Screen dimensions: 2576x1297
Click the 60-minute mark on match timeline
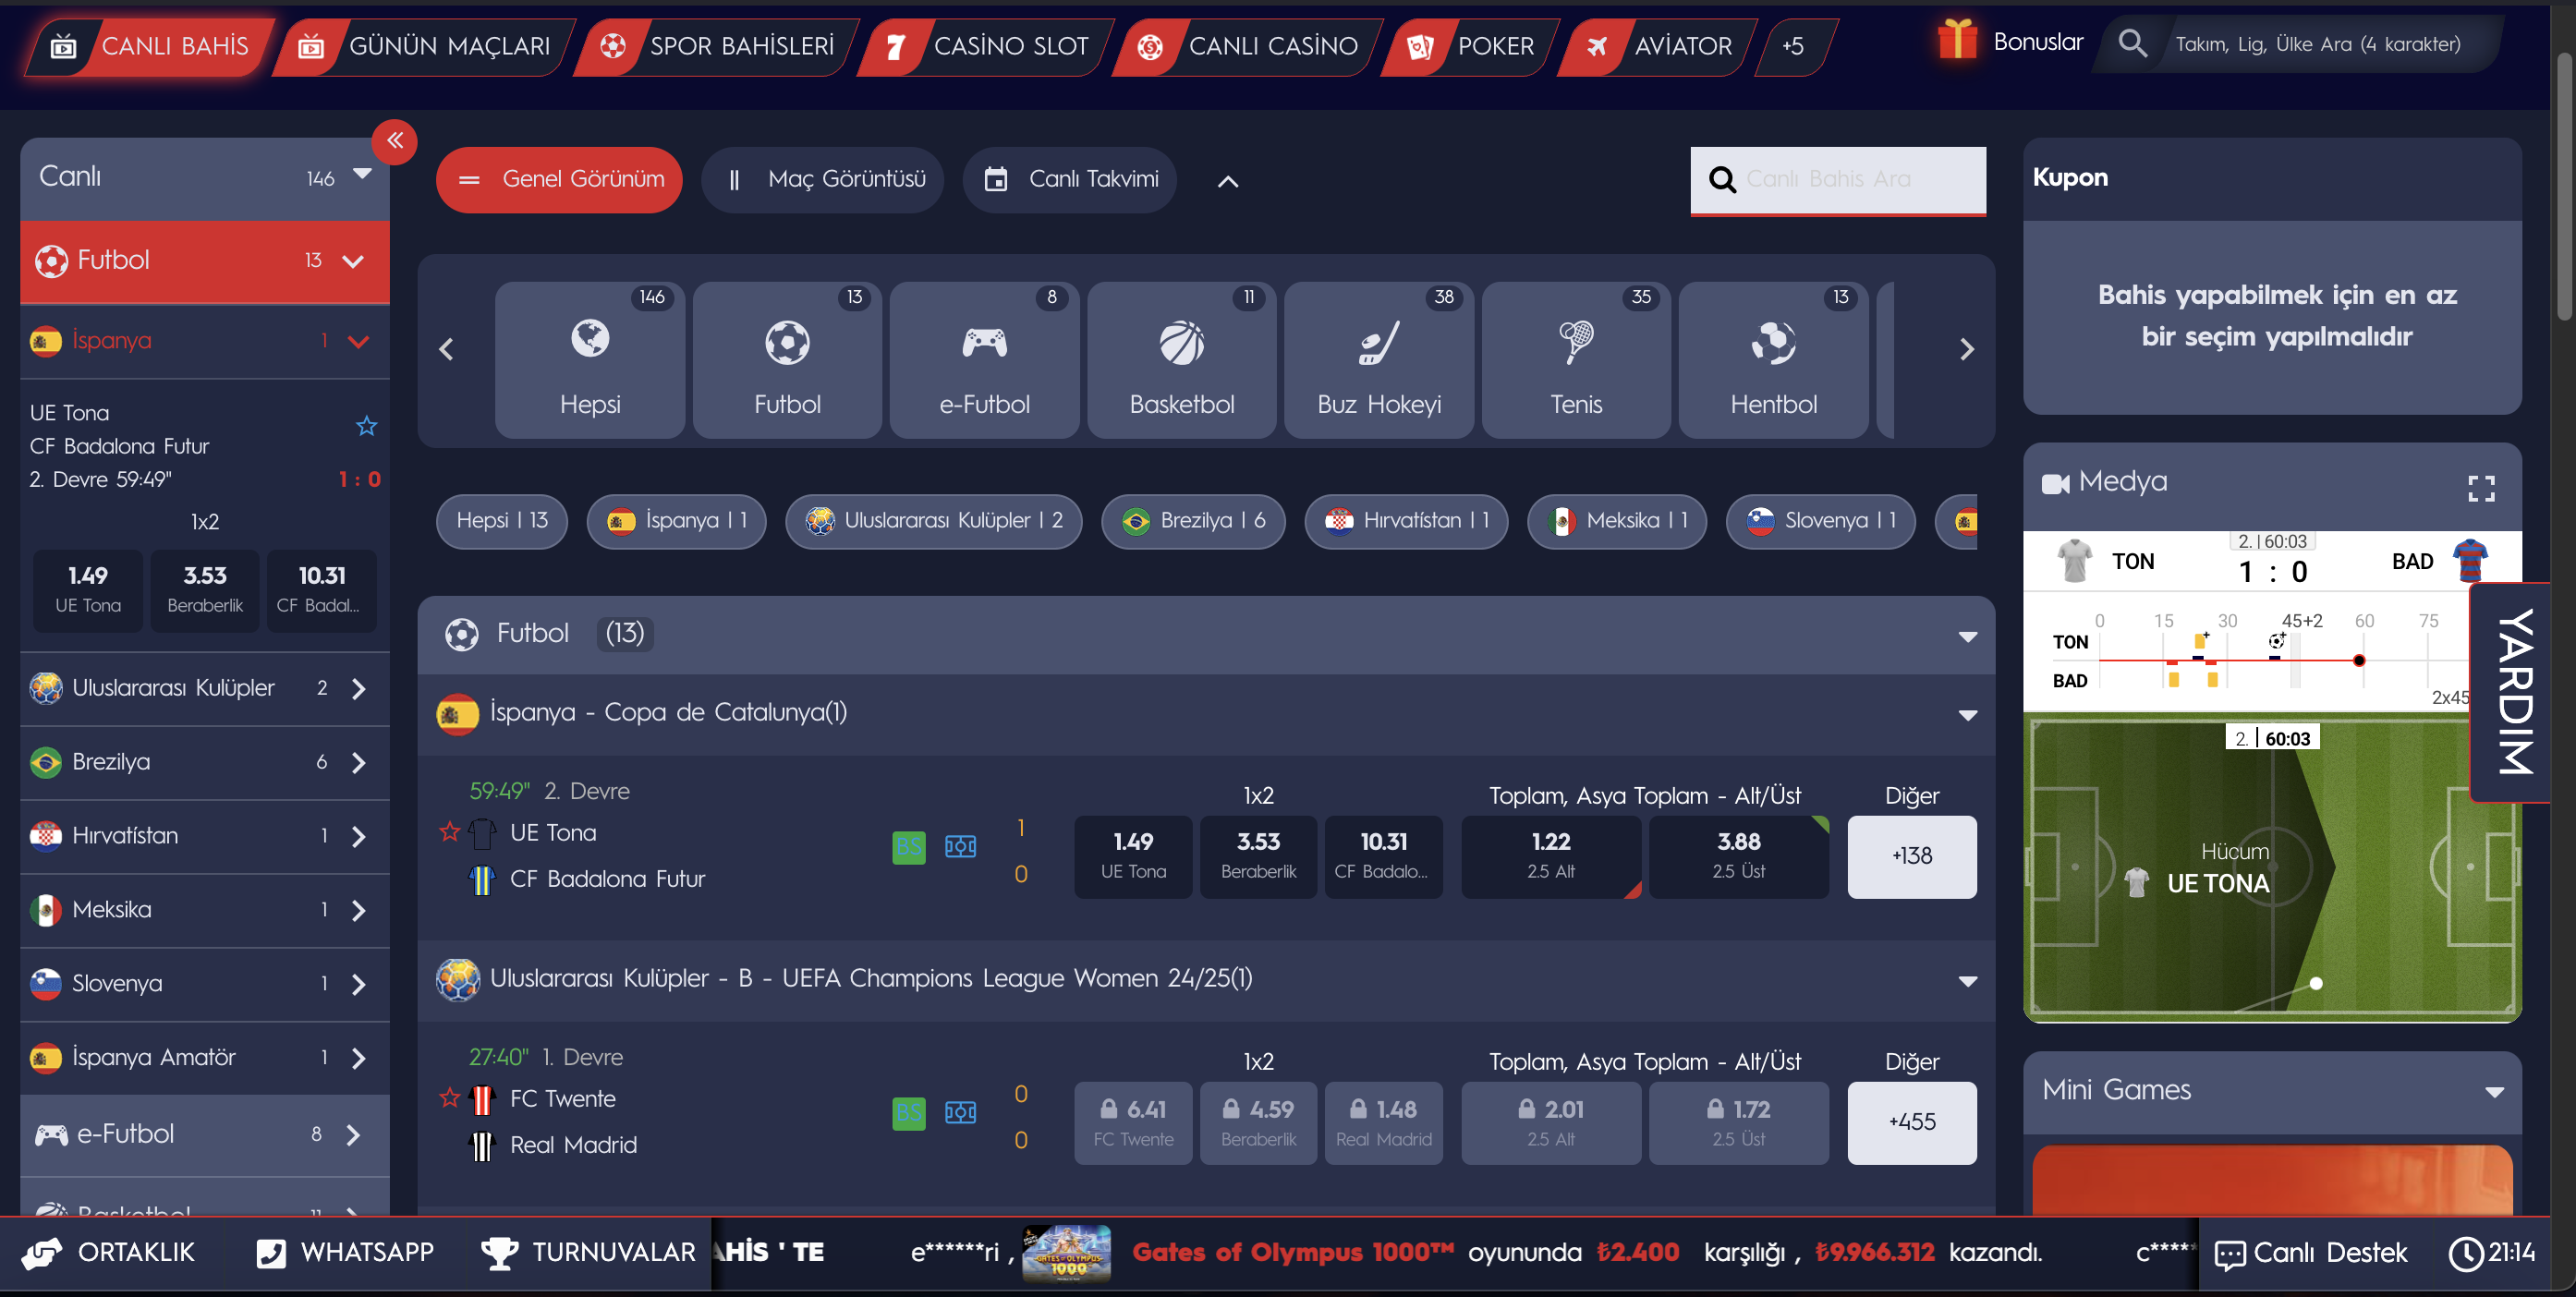click(x=2363, y=621)
